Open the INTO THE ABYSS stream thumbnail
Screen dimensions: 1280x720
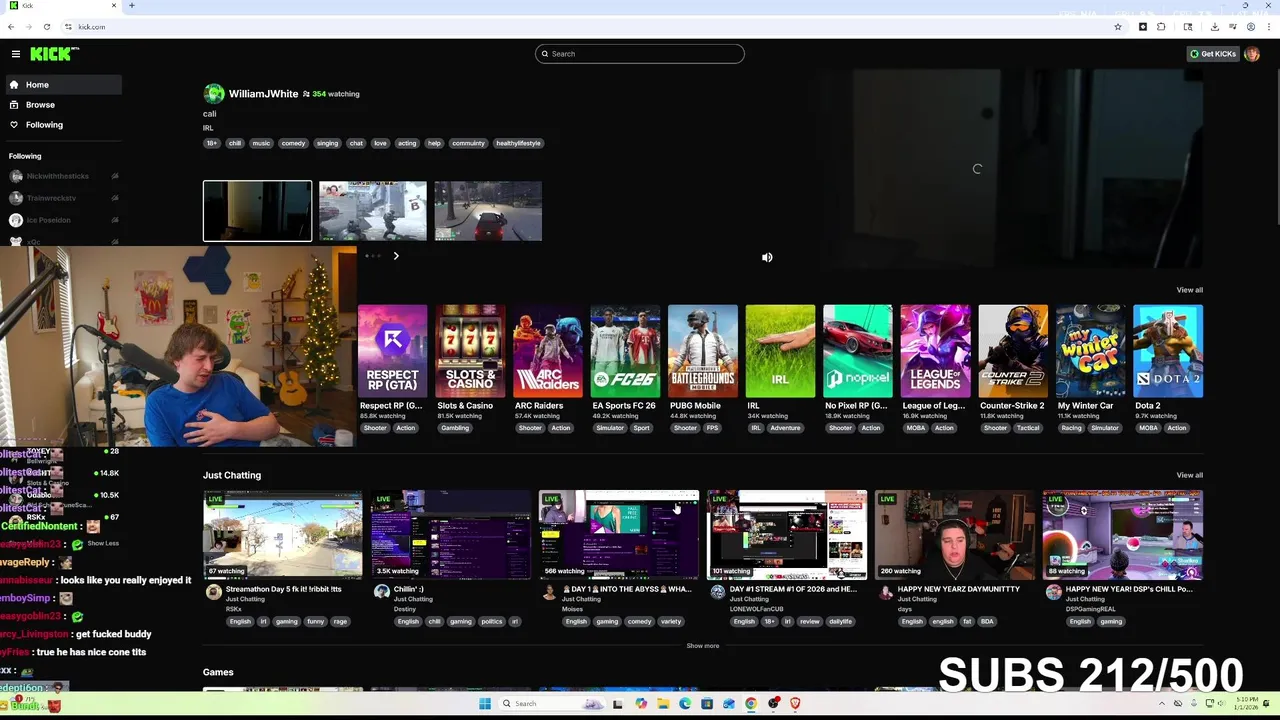tap(619, 535)
